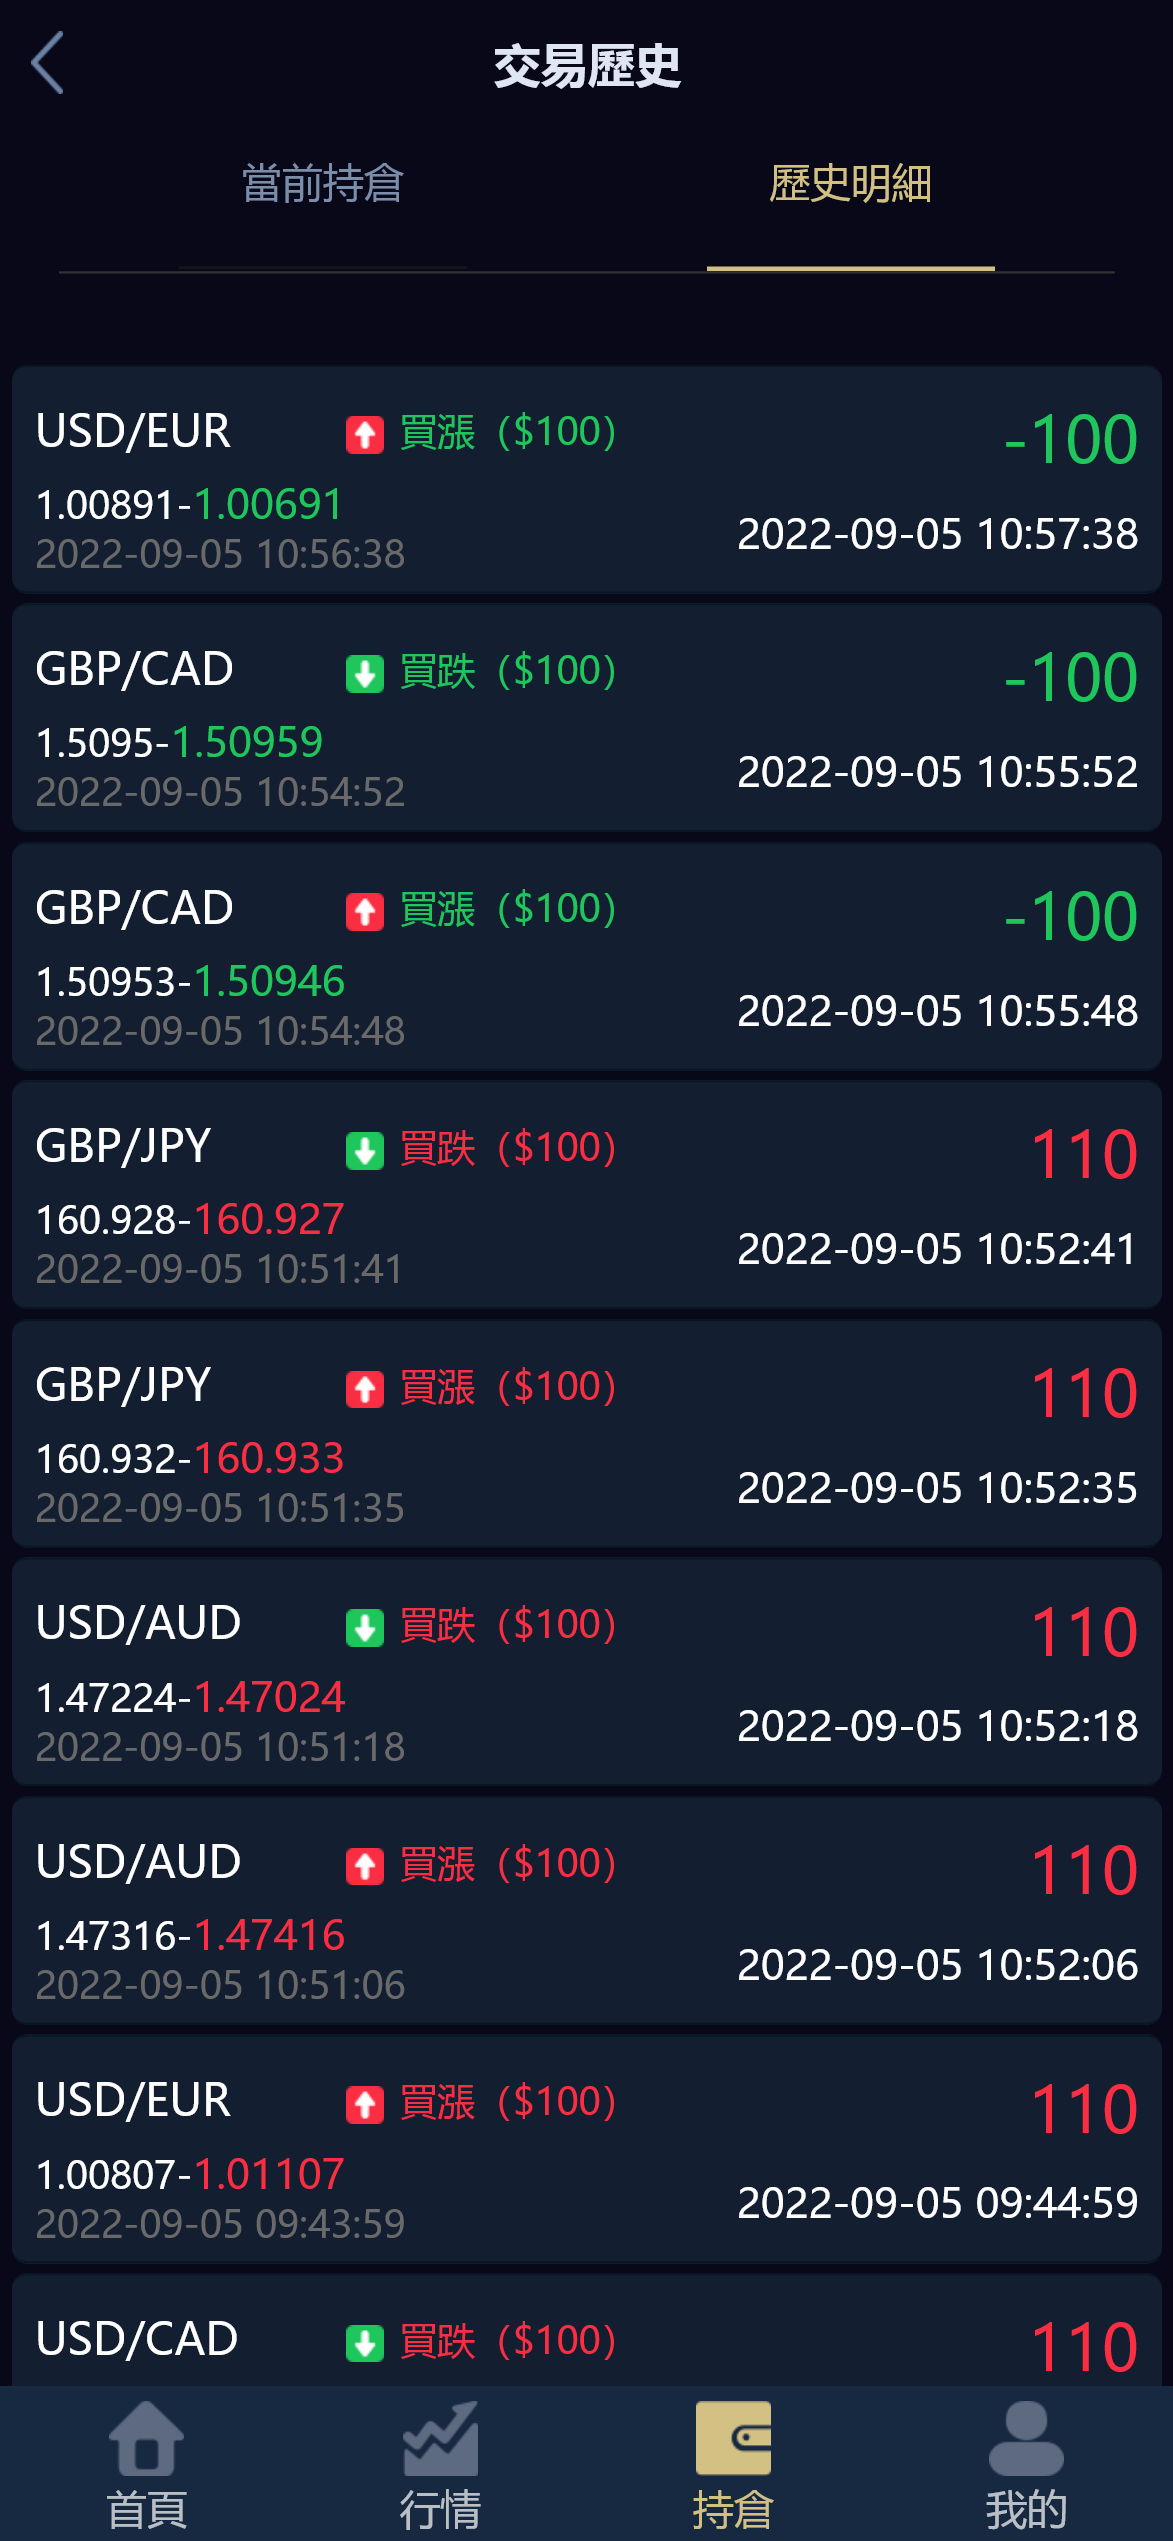The image size is (1173, 2541).
Task: Switch to the 當前持倉 tab
Action: tap(322, 185)
